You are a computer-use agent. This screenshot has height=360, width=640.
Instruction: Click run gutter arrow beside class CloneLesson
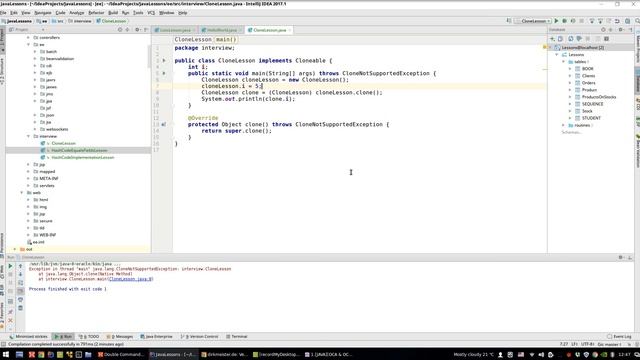(164, 60)
